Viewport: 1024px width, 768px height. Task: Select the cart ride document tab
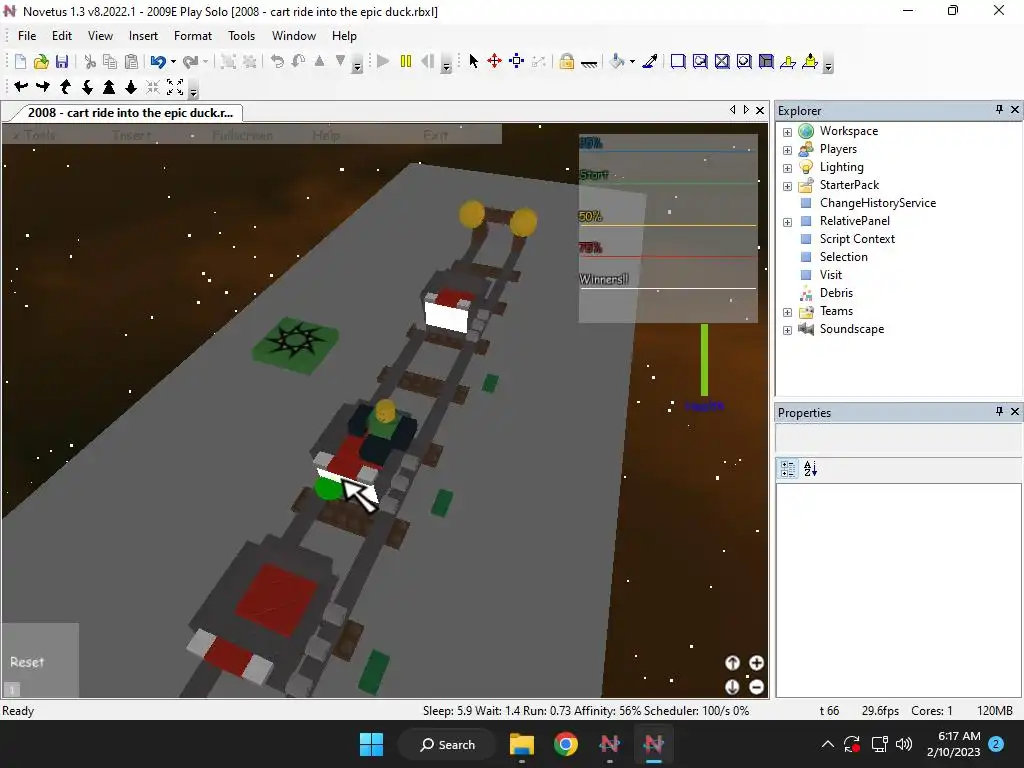tap(129, 113)
